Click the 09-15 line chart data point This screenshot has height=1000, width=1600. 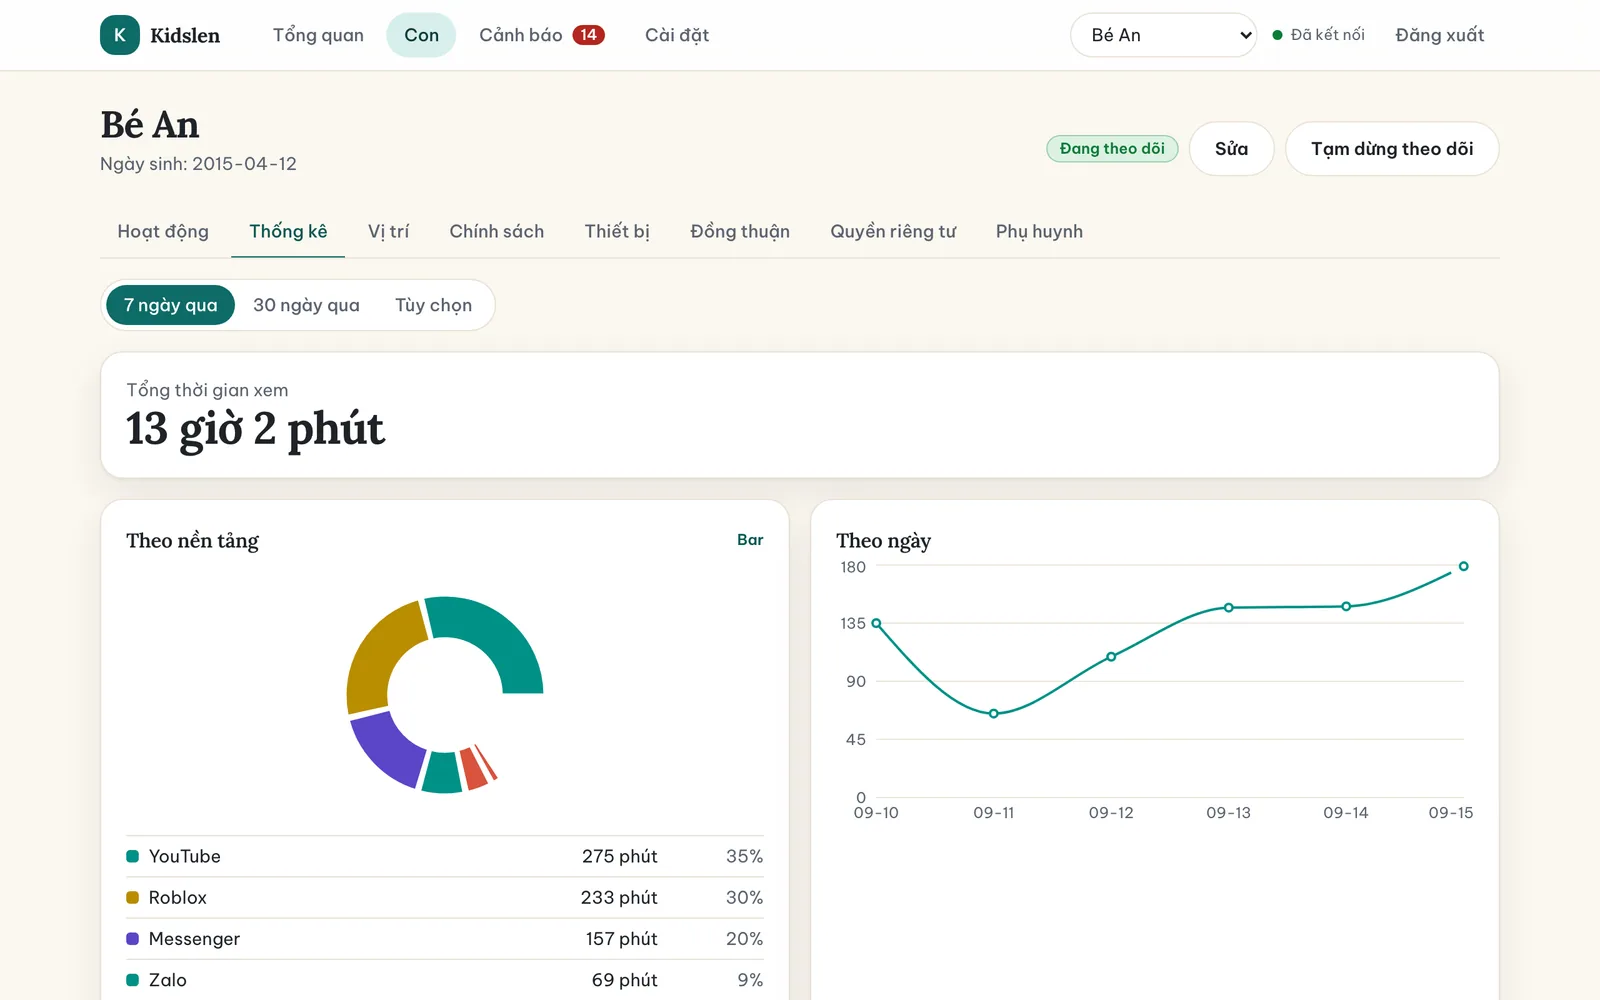coord(1463,566)
